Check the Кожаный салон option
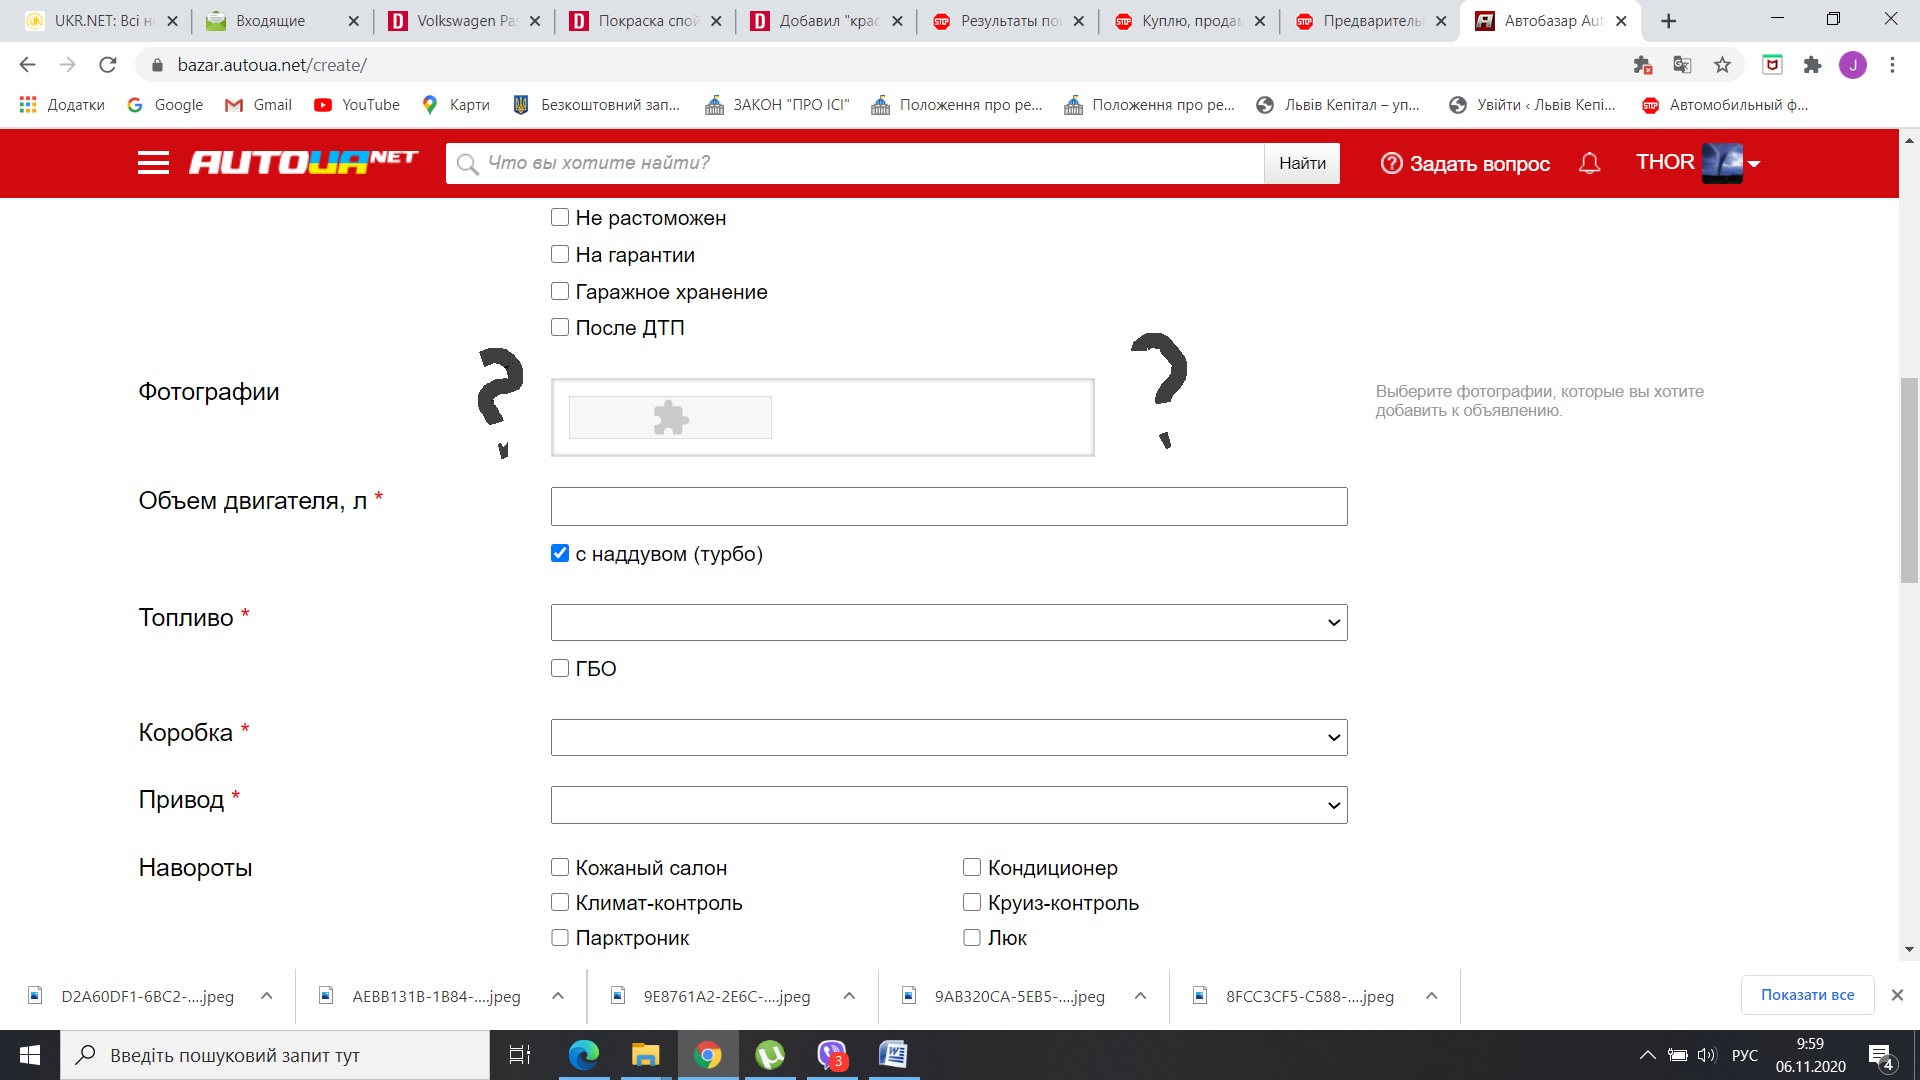 point(560,868)
